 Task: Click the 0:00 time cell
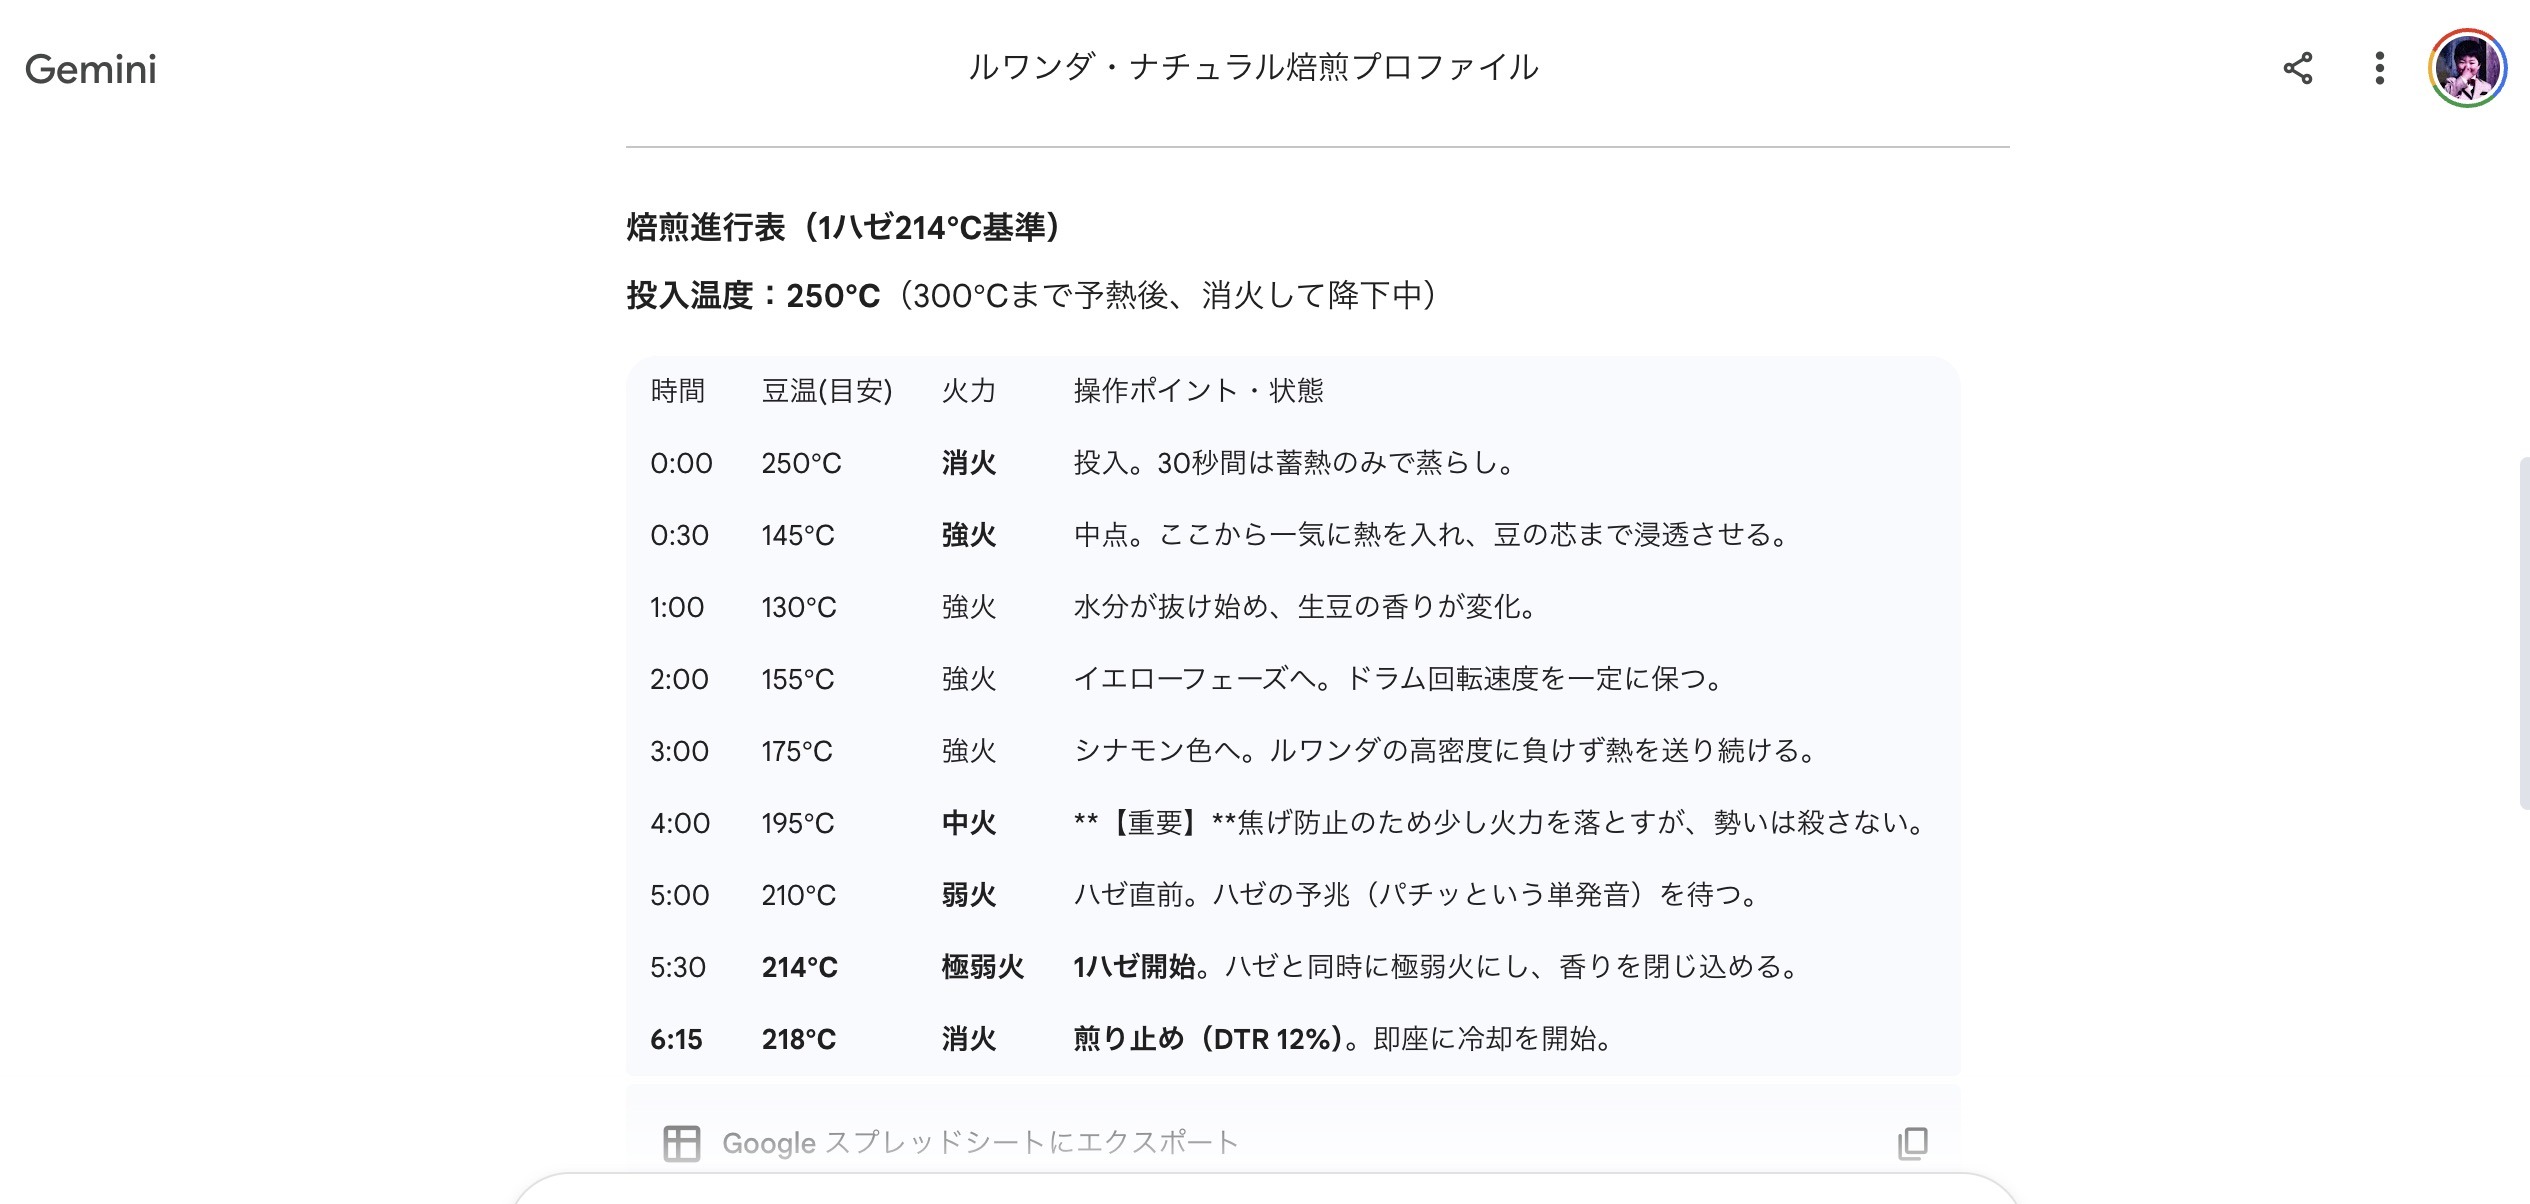click(x=681, y=463)
